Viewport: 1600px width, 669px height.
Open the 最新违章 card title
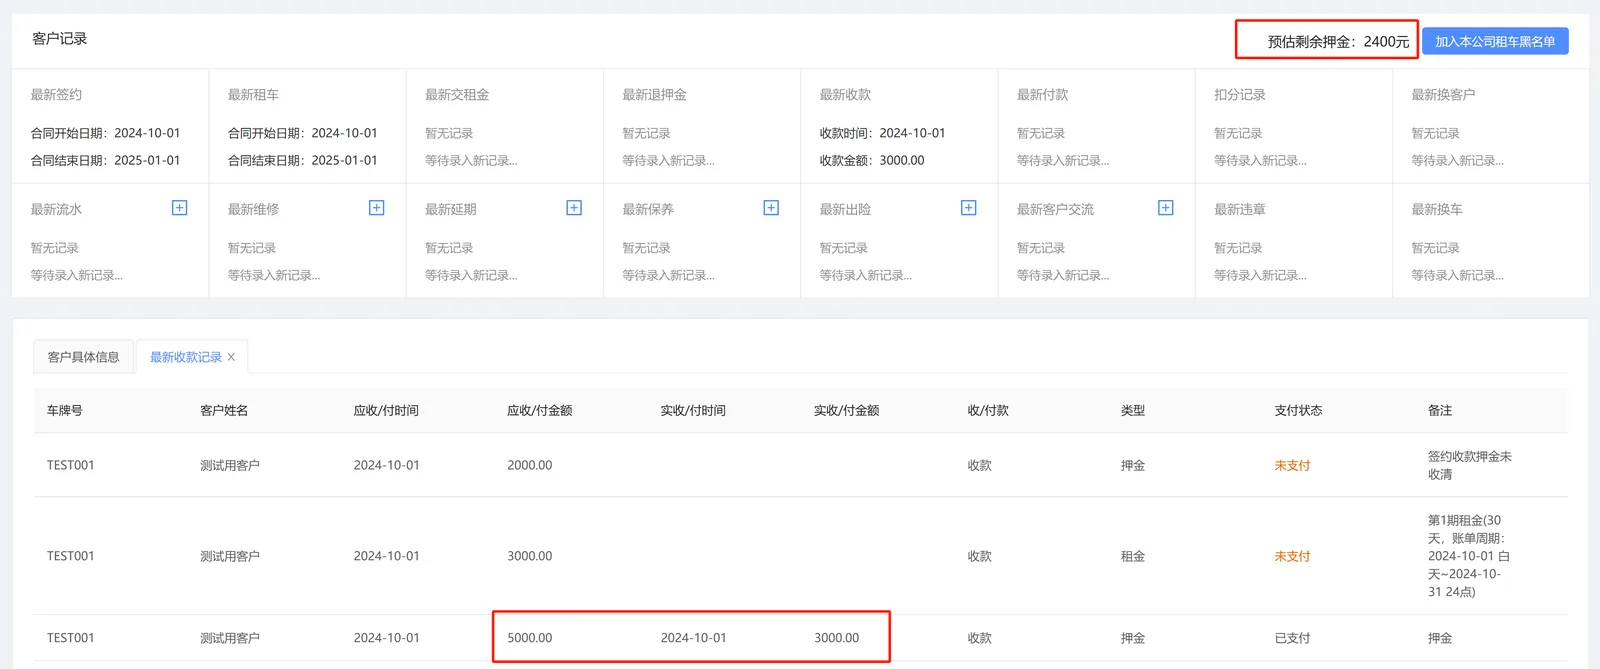point(1240,209)
